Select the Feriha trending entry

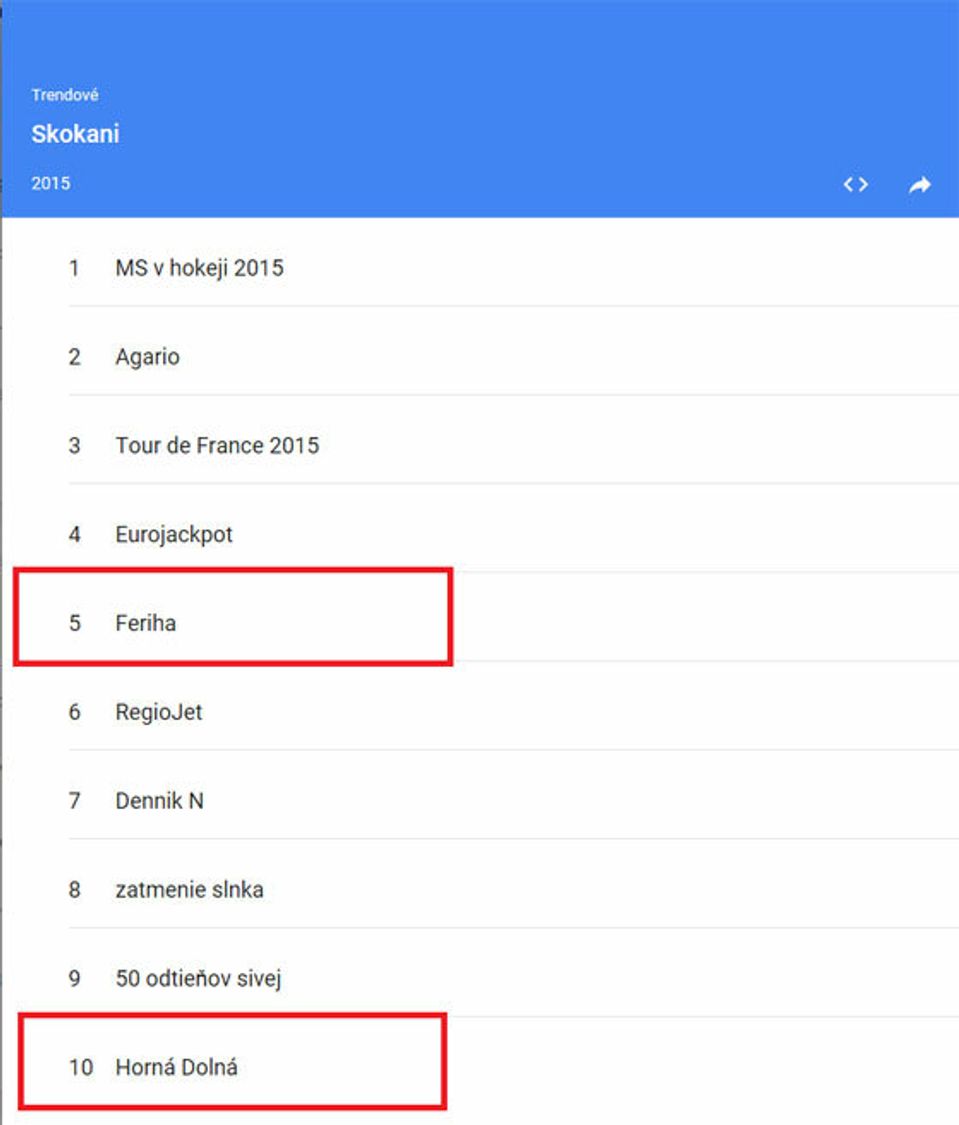[146, 623]
